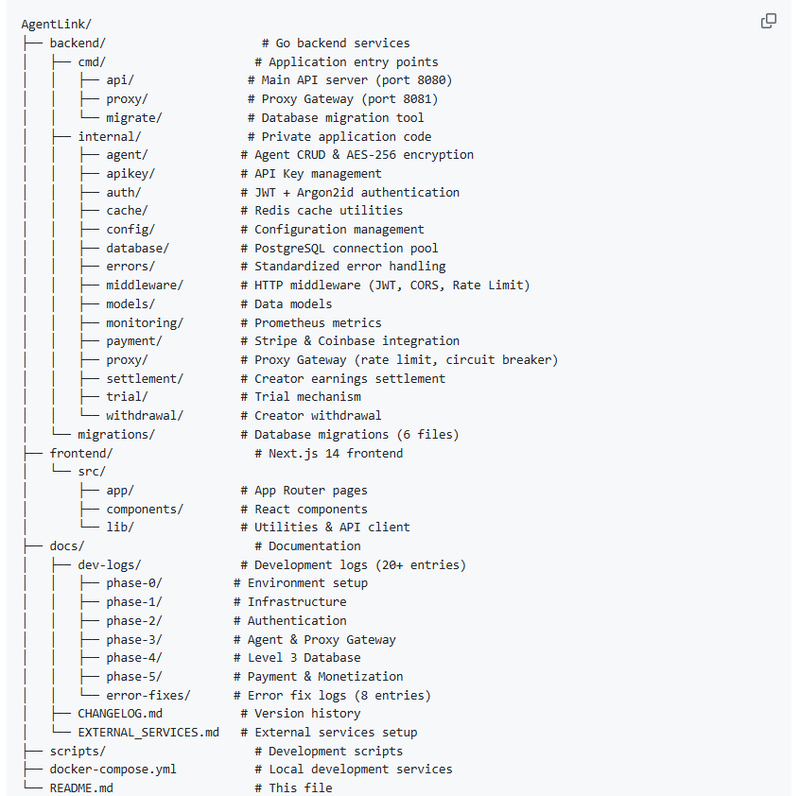Click CHANGELOG.md file name

click(x=119, y=713)
